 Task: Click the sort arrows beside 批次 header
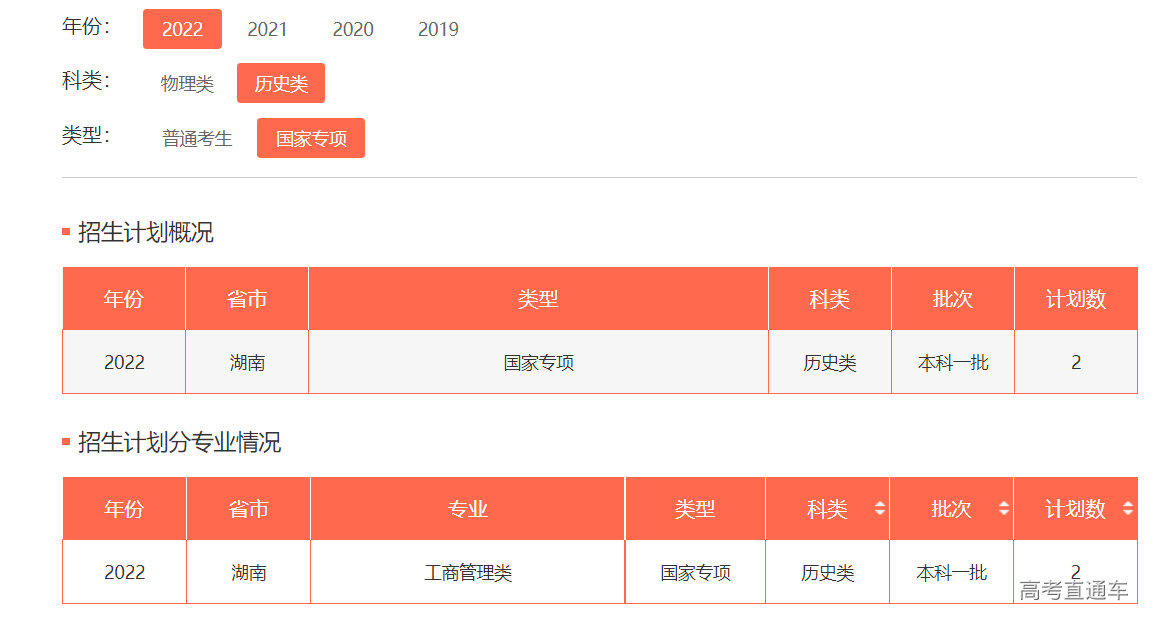click(x=1004, y=509)
